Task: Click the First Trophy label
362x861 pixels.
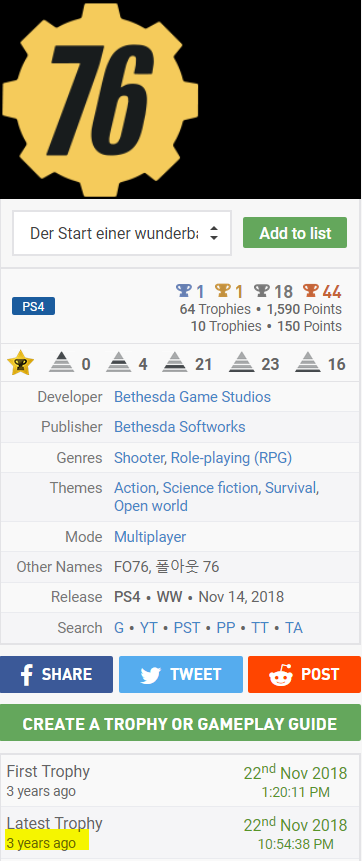Action: click(x=48, y=771)
